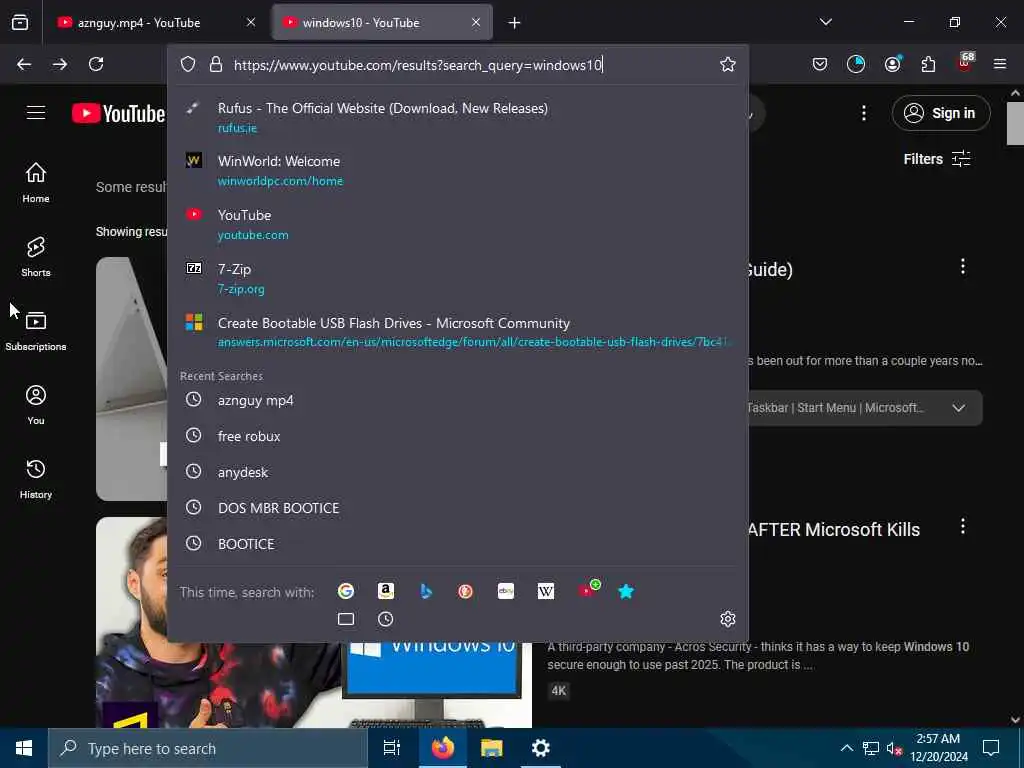The image size is (1024, 768).
Task: Open the Windows Start menu
Action: click(x=24, y=748)
